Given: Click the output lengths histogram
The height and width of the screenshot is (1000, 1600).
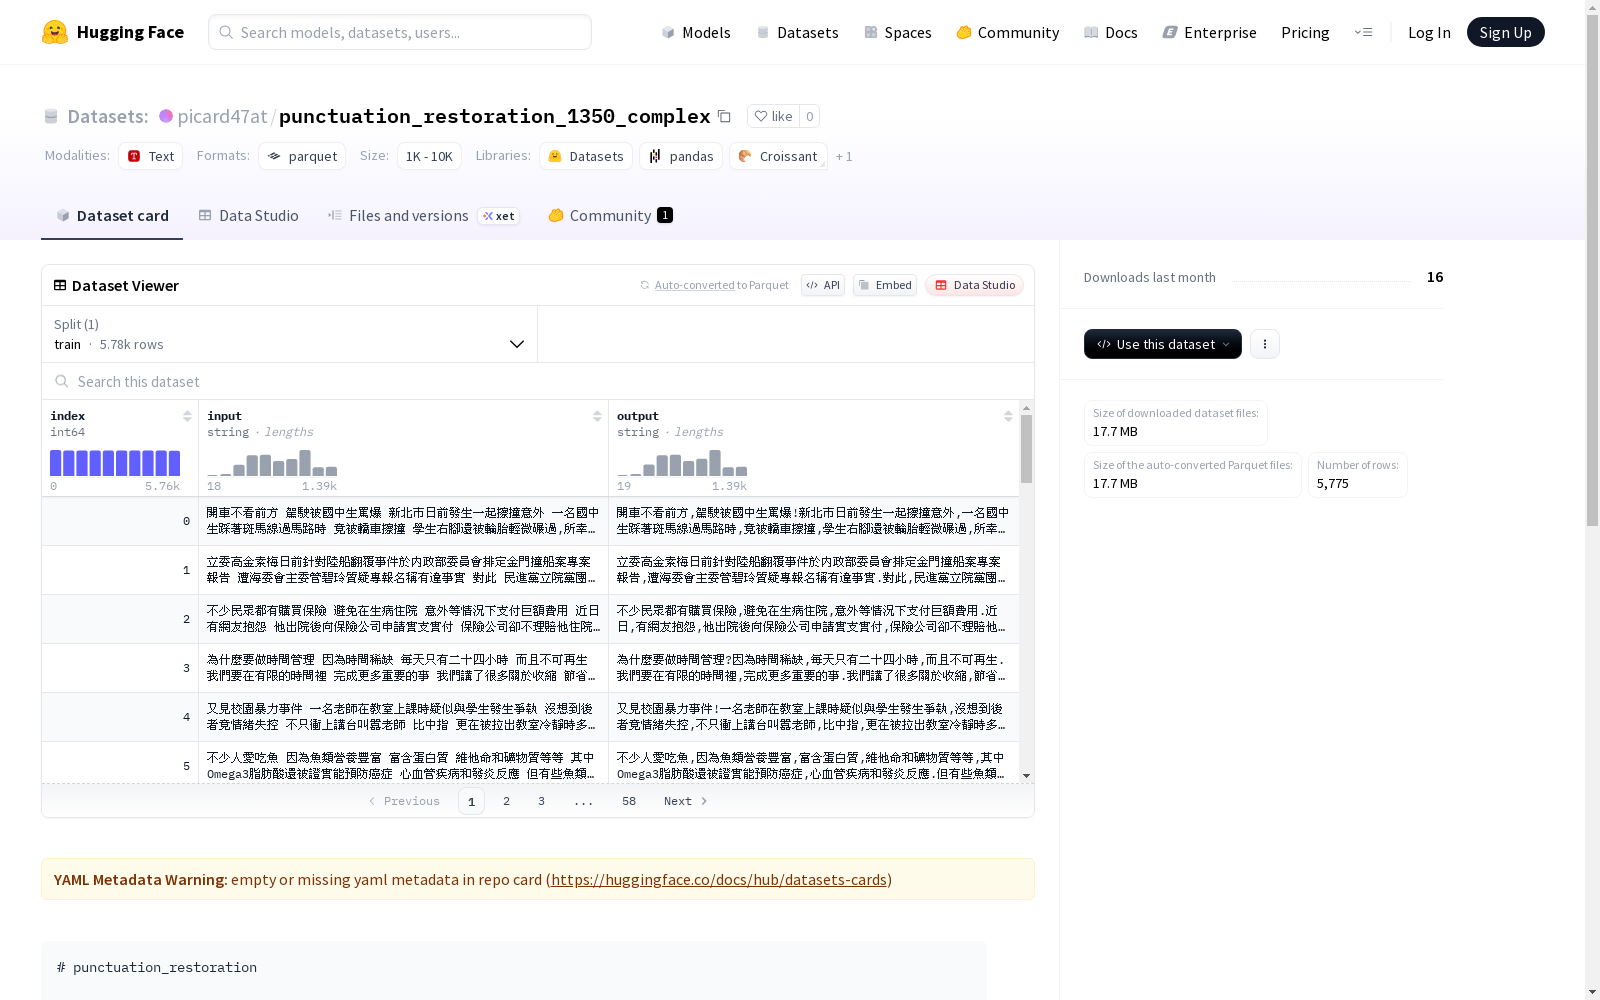Looking at the screenshot, I should pos(682,463).
